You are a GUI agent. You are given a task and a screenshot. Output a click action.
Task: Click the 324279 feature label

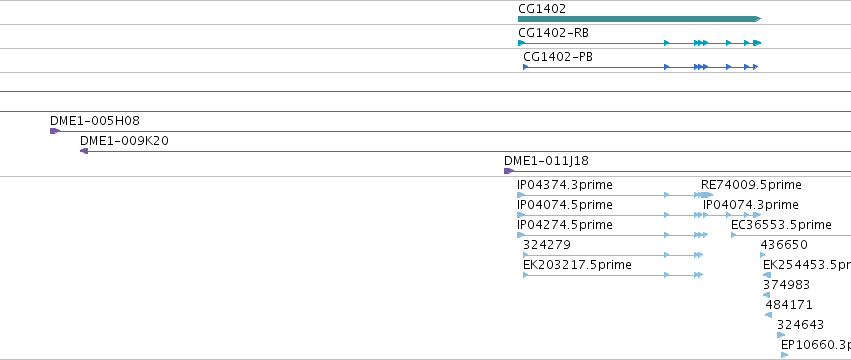547,245
